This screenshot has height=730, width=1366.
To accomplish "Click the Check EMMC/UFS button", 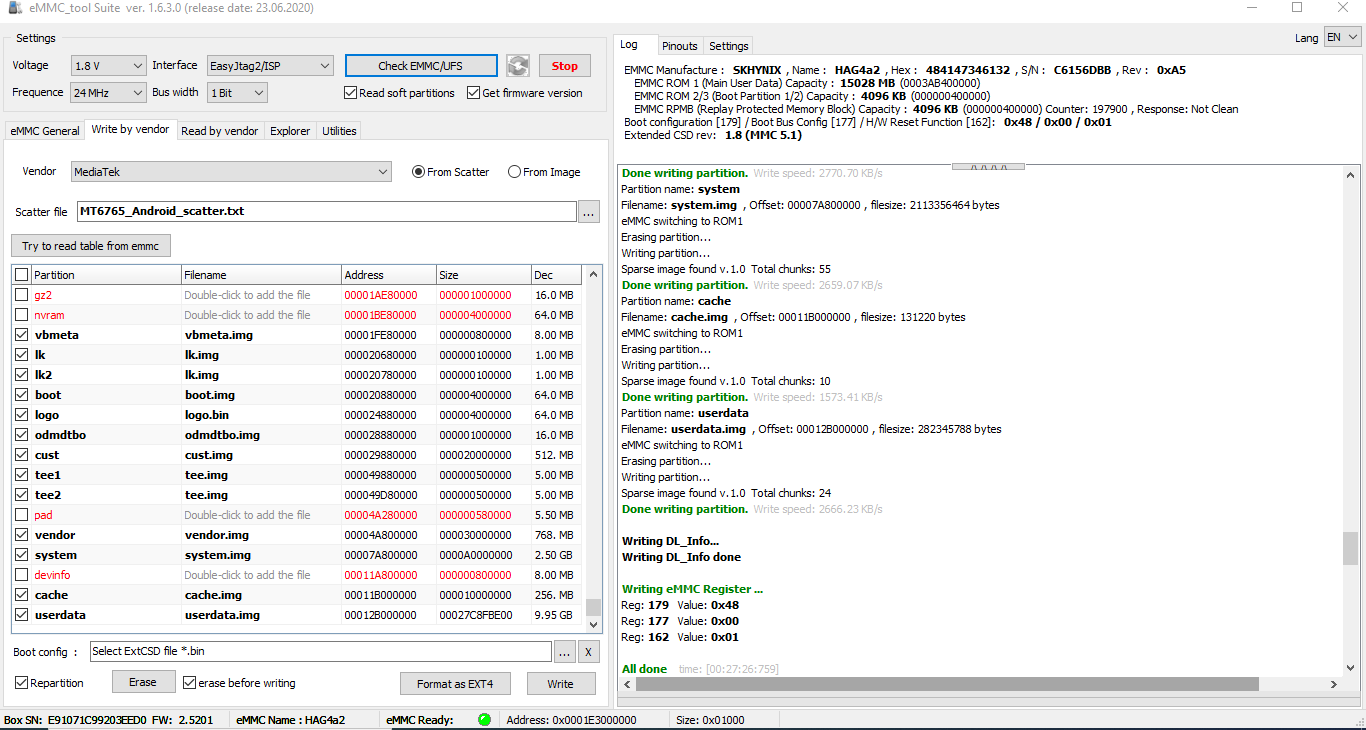I will click(x=421, y=66).
